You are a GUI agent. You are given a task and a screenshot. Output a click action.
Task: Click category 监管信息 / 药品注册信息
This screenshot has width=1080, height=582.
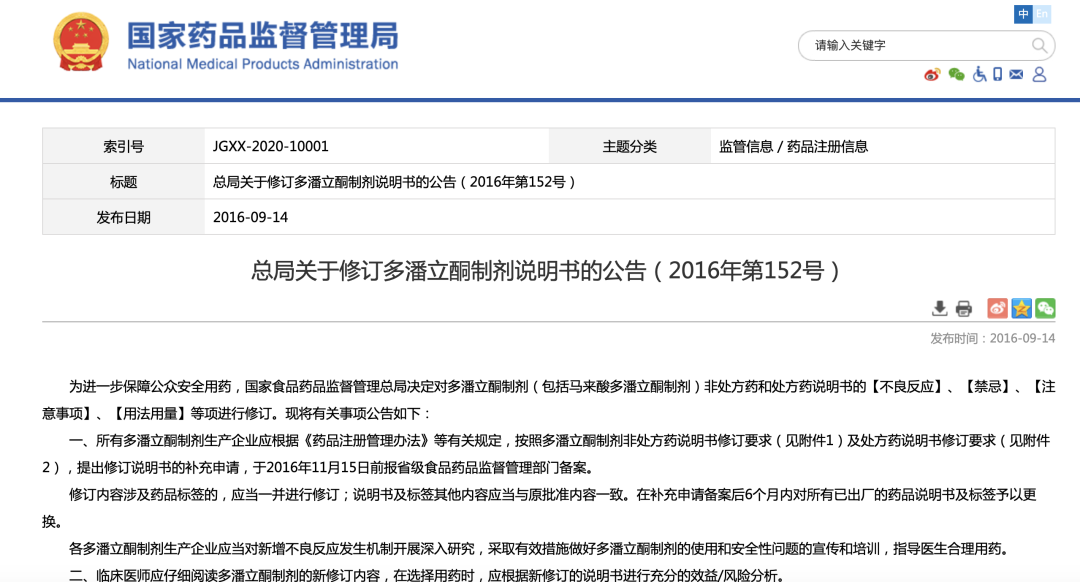793,146
